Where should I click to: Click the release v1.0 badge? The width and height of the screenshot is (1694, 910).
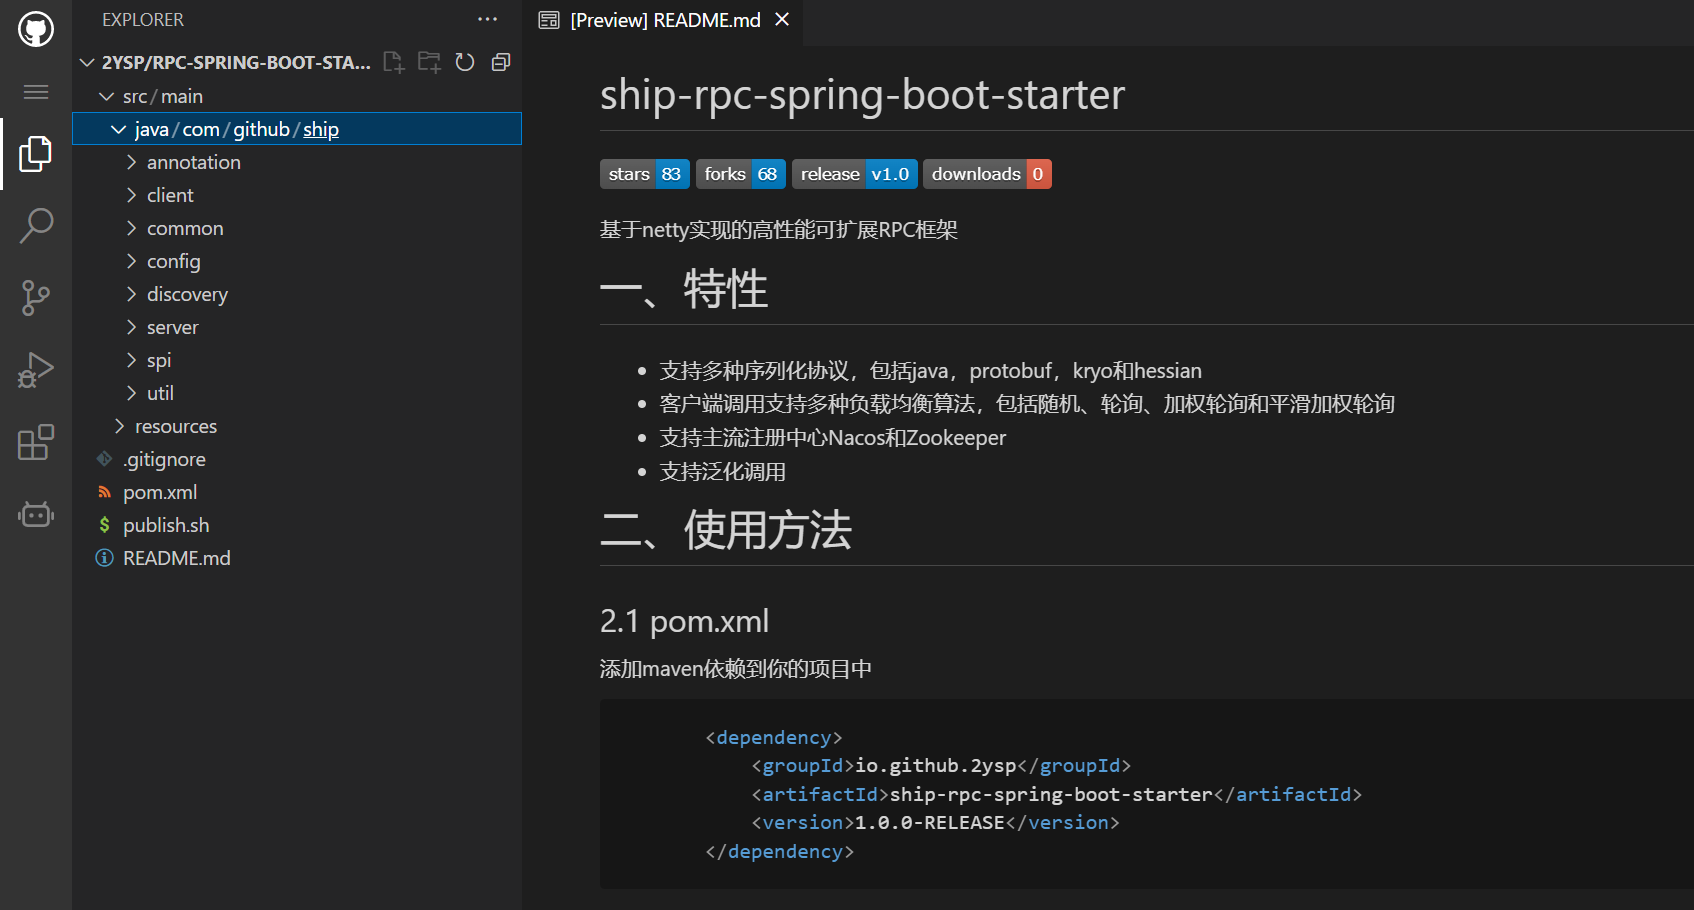(855, 174)
